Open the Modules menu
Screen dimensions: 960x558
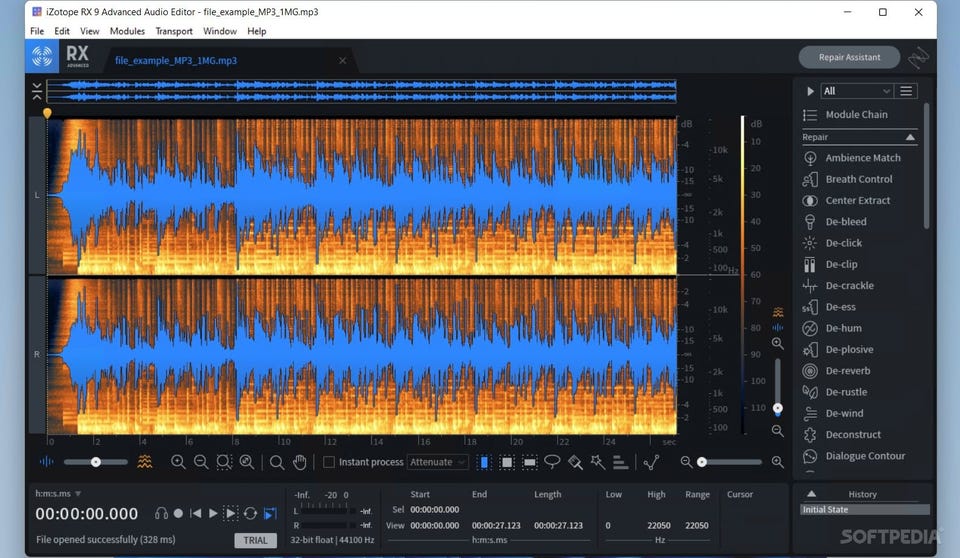click(x=127, y=31)
